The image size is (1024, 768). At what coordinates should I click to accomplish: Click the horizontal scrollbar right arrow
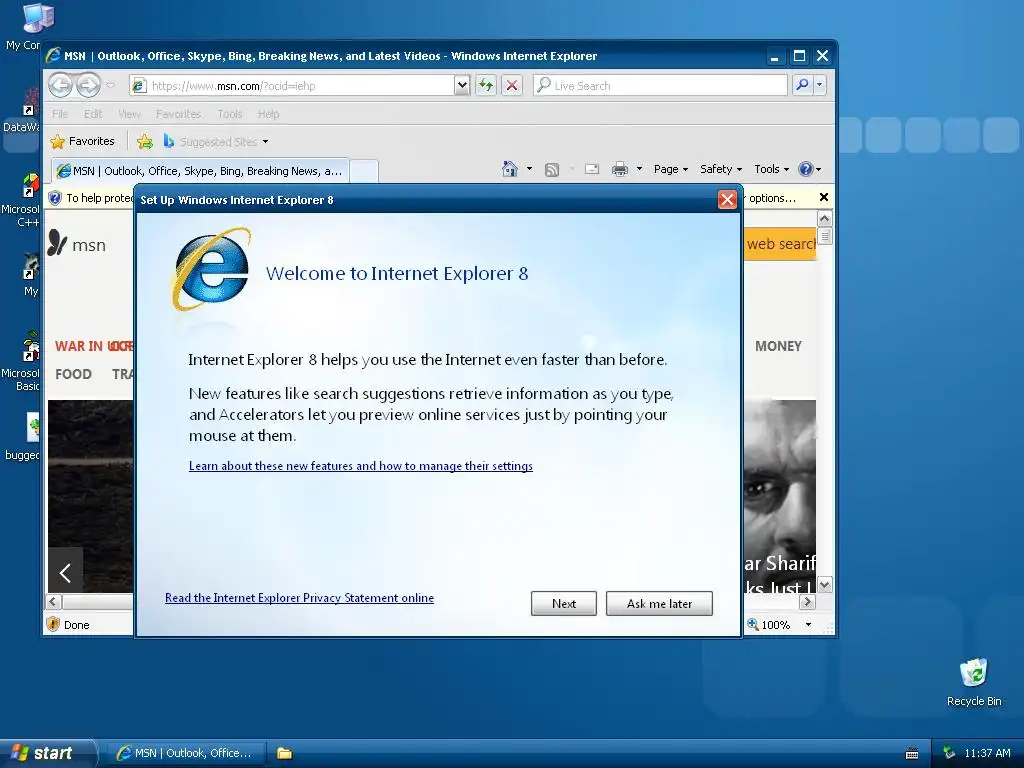(808, 601)
